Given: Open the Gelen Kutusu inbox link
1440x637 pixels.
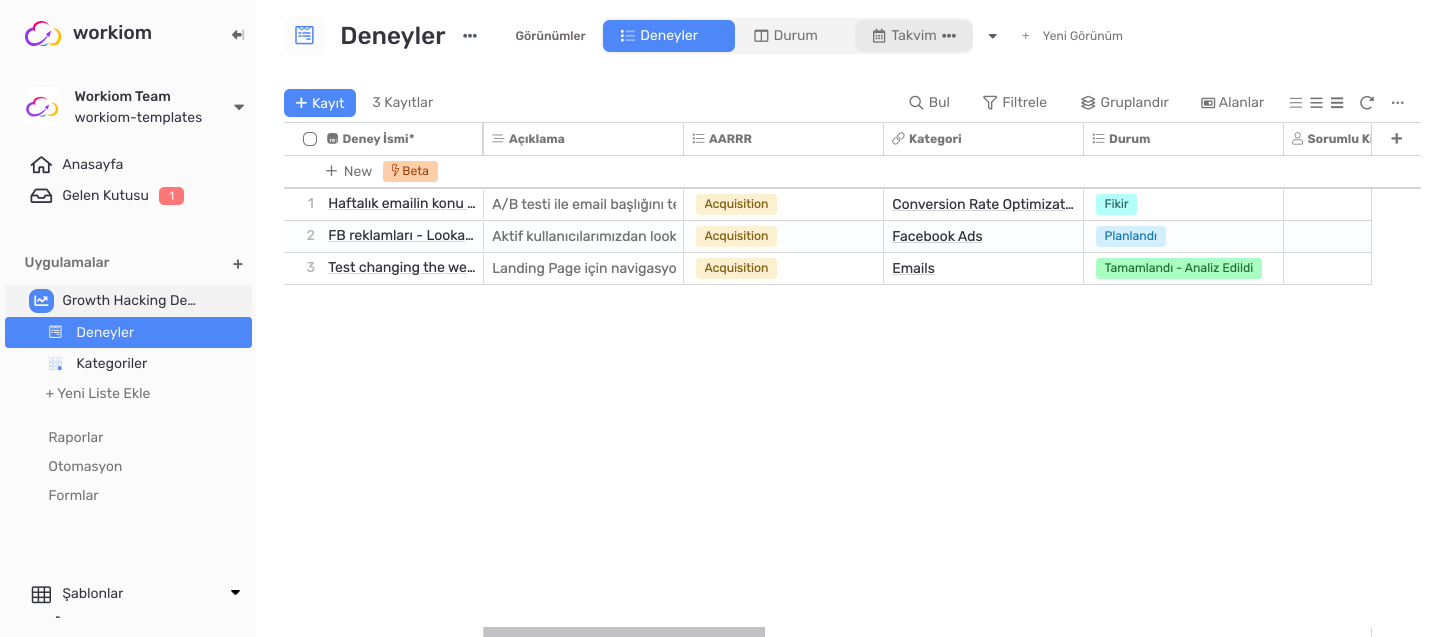Looking at the screenshot, I should [x=105, y=195].
